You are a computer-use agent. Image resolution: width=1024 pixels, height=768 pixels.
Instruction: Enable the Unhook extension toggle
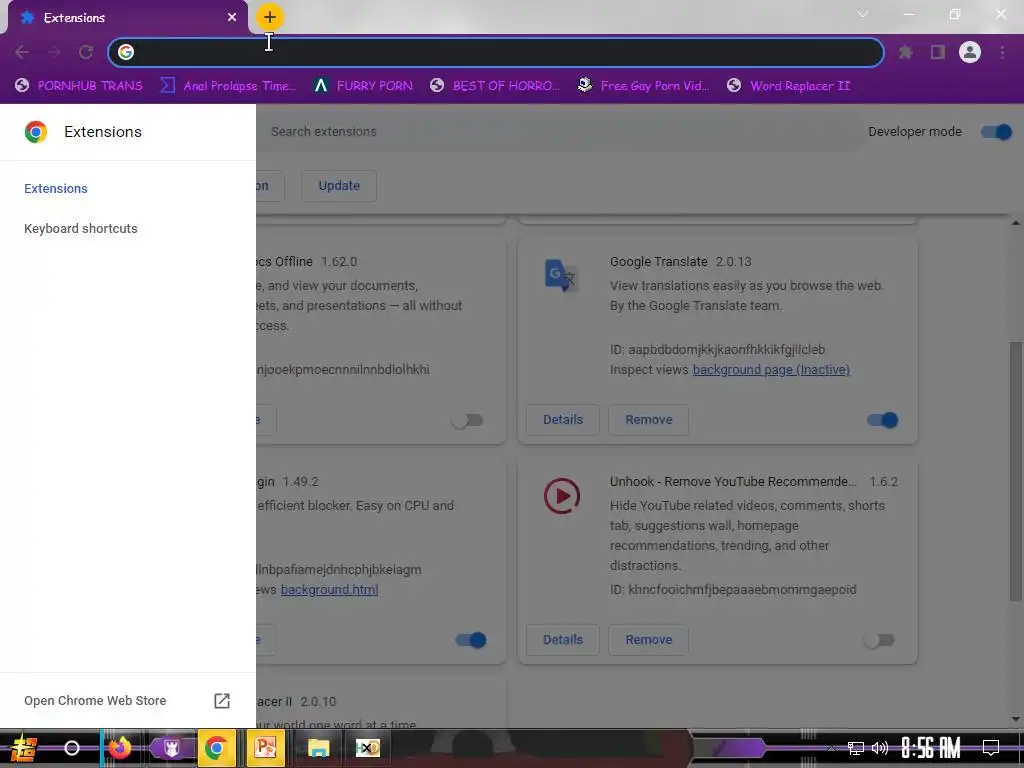pyautogui.click(x=878, y=640)
